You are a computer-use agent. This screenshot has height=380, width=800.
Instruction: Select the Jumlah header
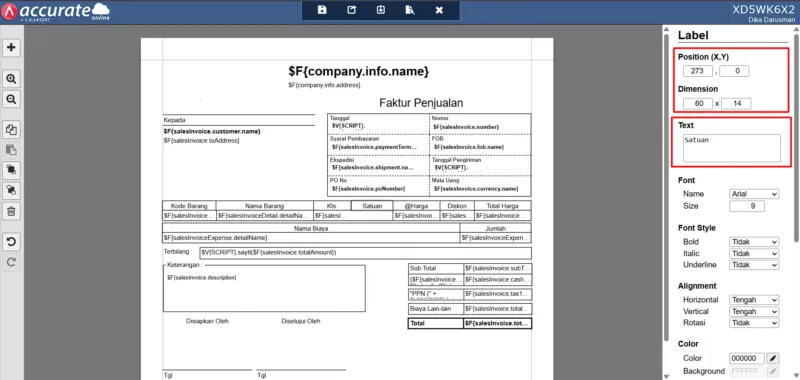click(x=495, y=229)
